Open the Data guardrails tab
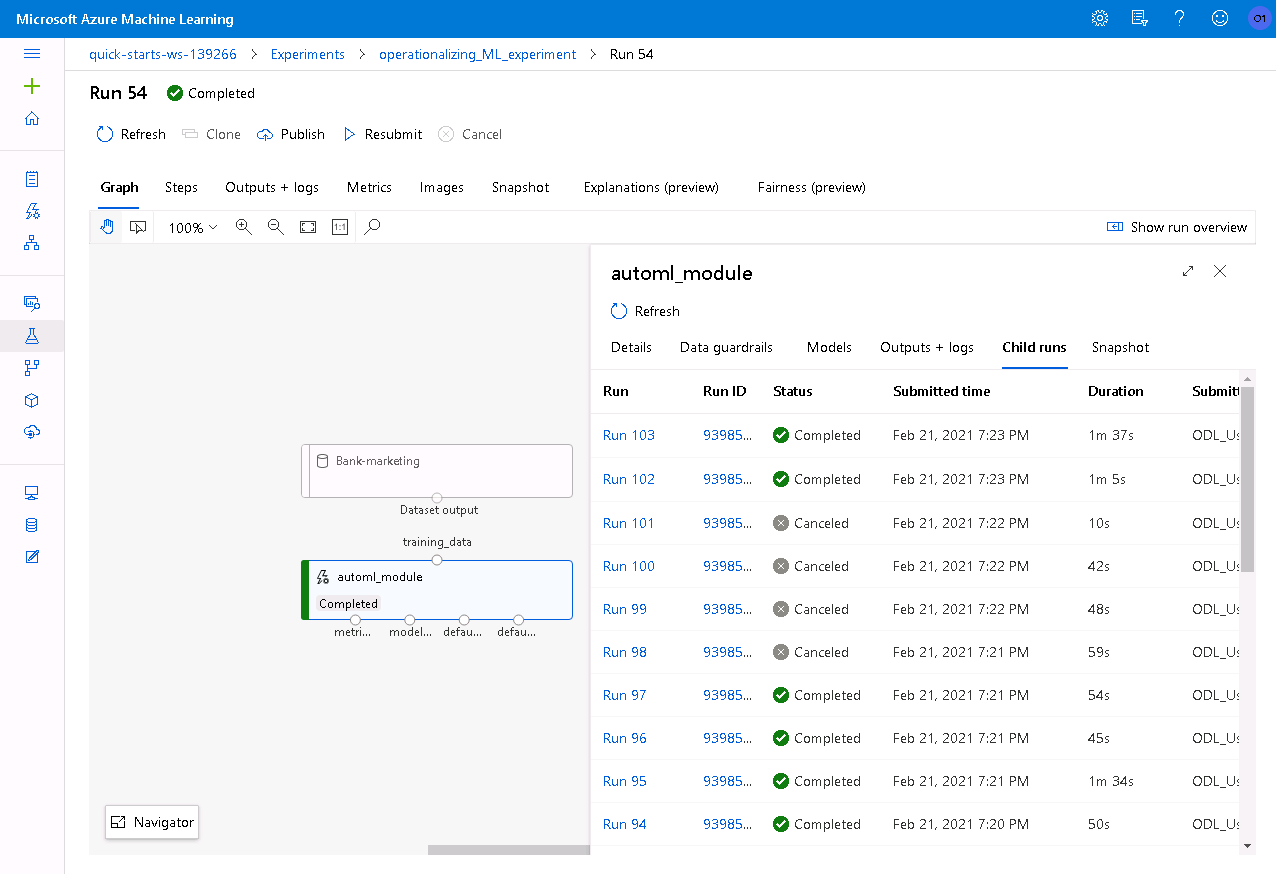The width and height of the screenshot is (1276, 874). [726, 347]
